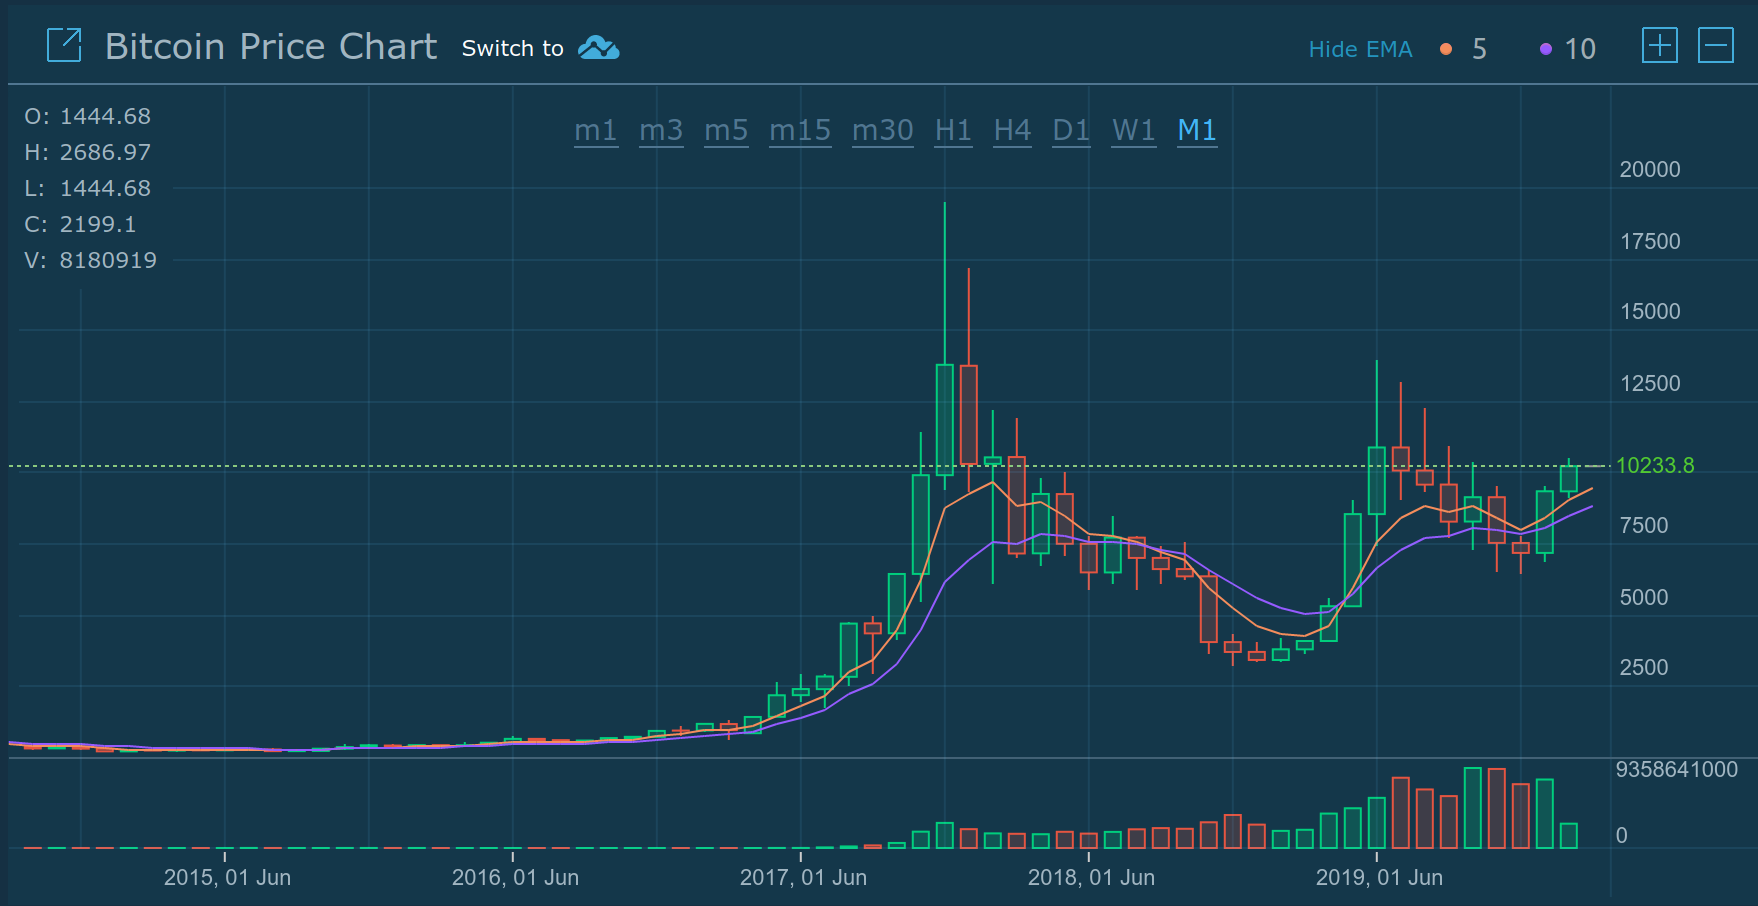Hide the EMA lines

[1360, 49]
